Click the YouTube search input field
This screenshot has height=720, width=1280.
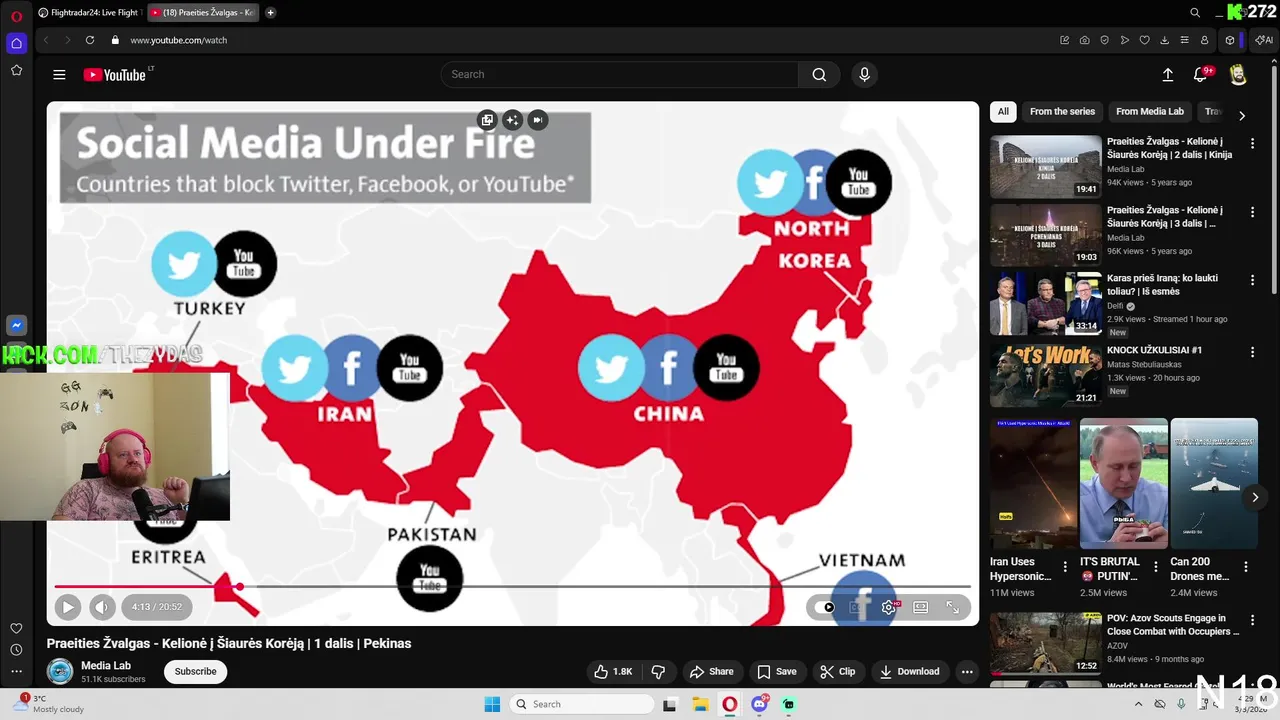pyautogui.click(x=620, y=74)
